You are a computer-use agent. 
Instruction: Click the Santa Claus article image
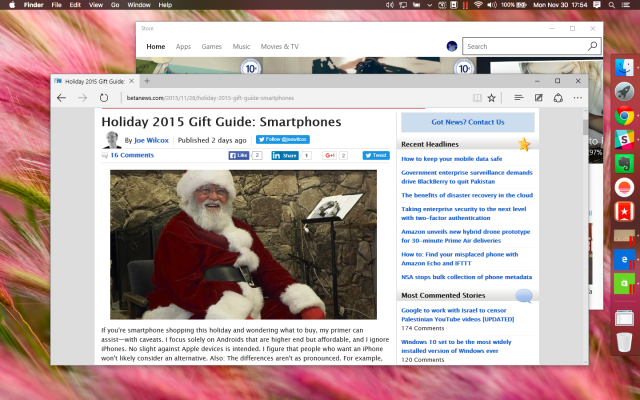tap(243, 244)
